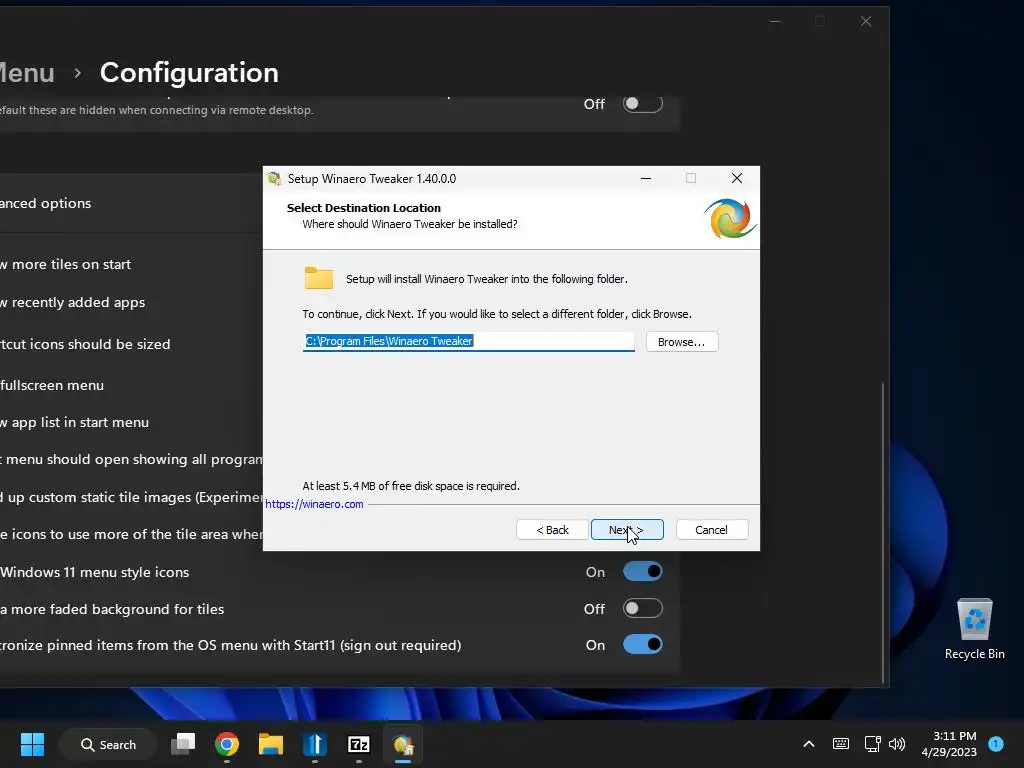
Task: Click the 'Select Destination Location' heading
Action: tap(364, 208)
